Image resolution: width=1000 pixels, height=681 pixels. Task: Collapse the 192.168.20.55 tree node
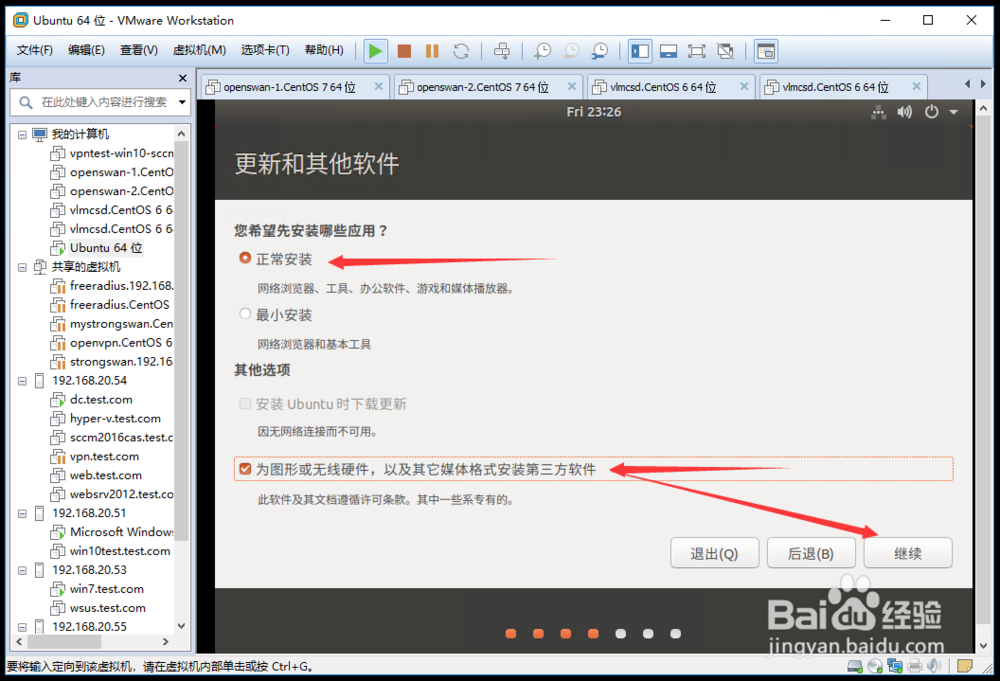click(22, 627)
